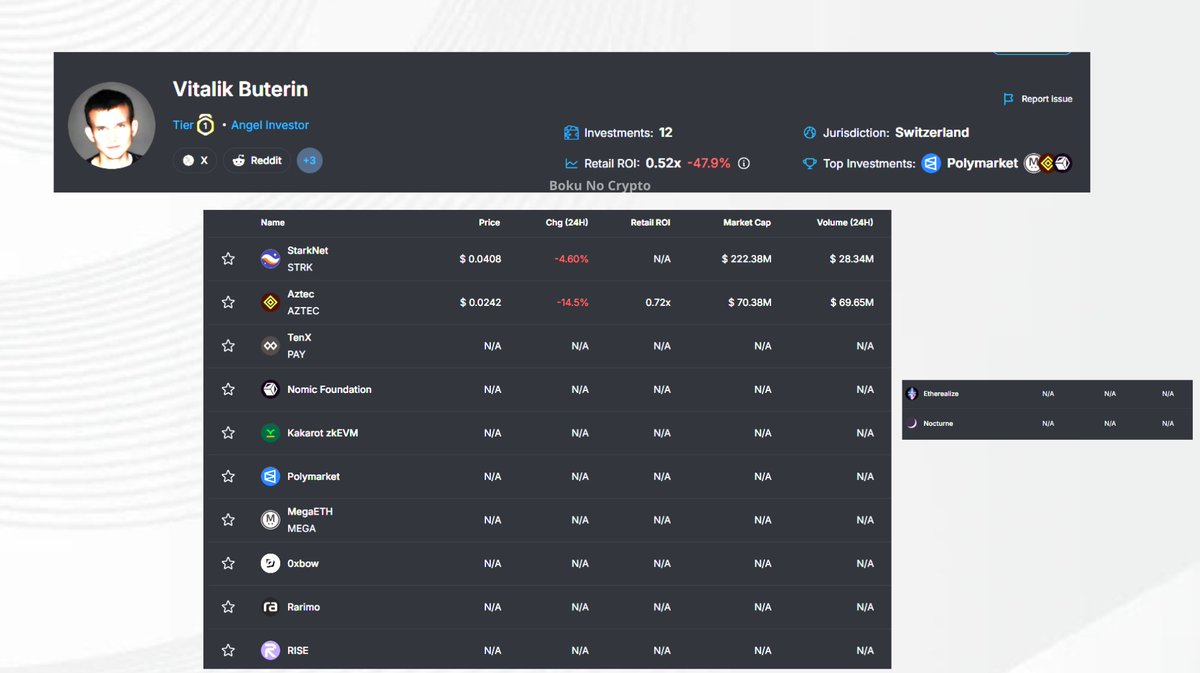Viewport: 1200px width, 673px height.
Task: Click Aztec 24H change -14.5%
Action: pyautogui.click(x=572, y=302)
